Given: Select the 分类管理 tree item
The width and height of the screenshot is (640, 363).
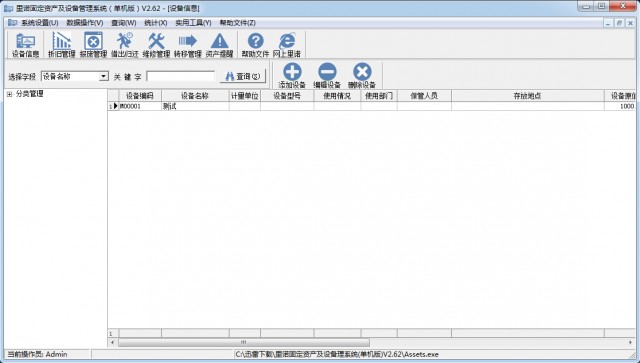Looking at the screenshot, I should pos(29,94).
